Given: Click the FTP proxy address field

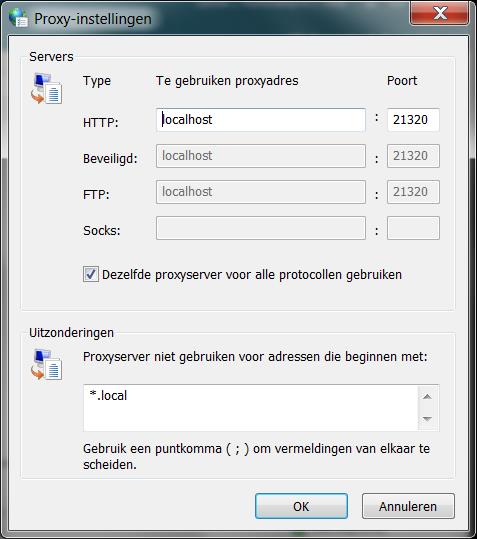Looking at the screenshot, I should pos(261,192).
